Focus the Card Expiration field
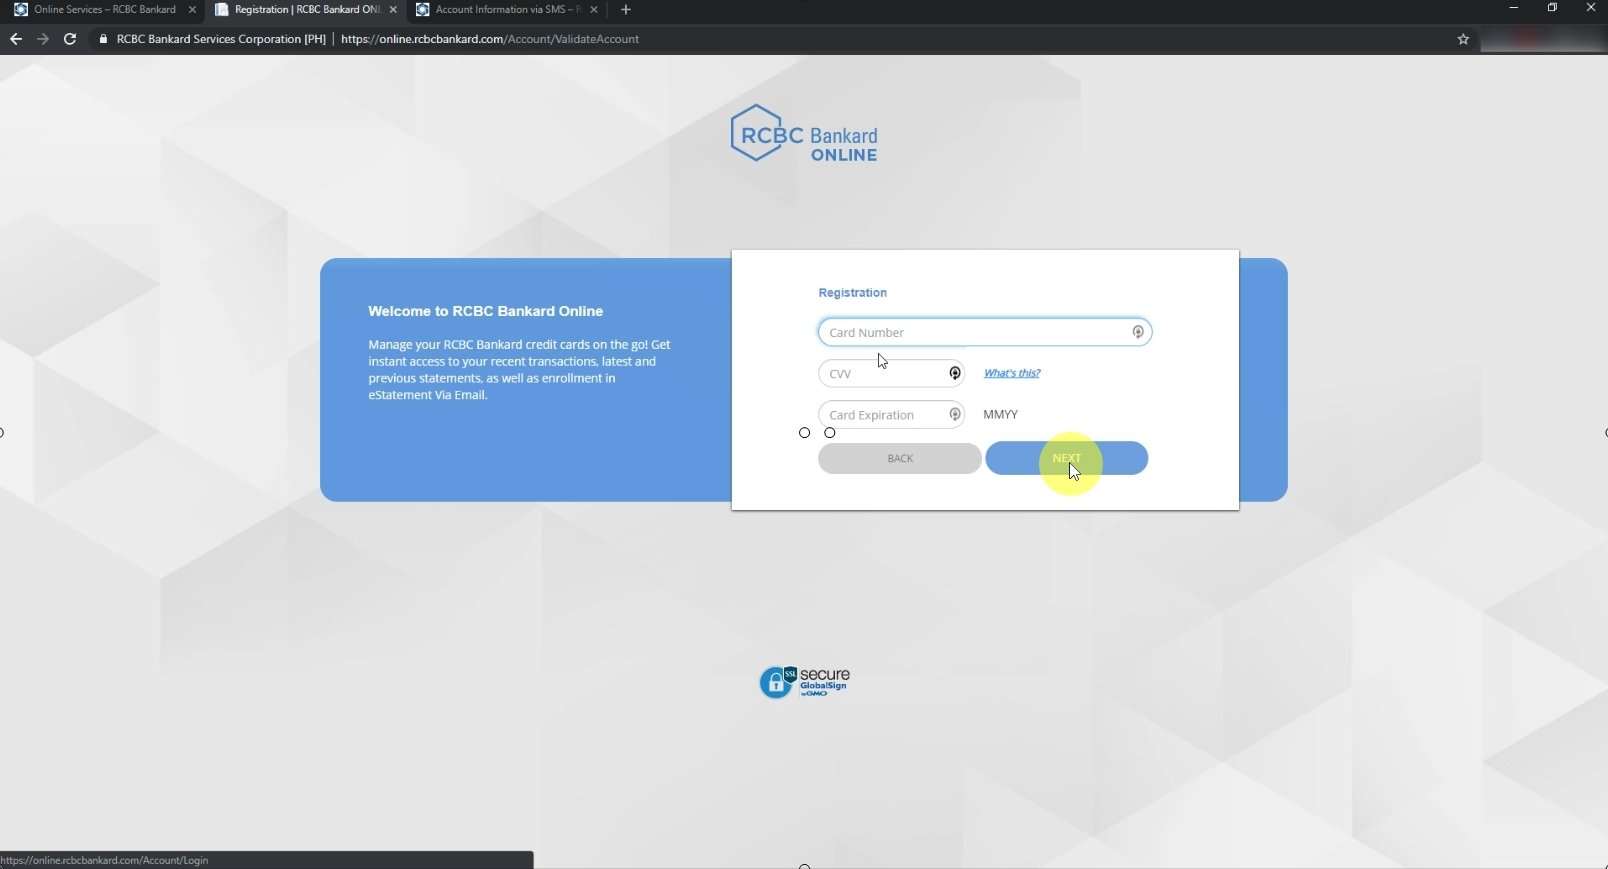1608x869 pixels. pos(891,414)
